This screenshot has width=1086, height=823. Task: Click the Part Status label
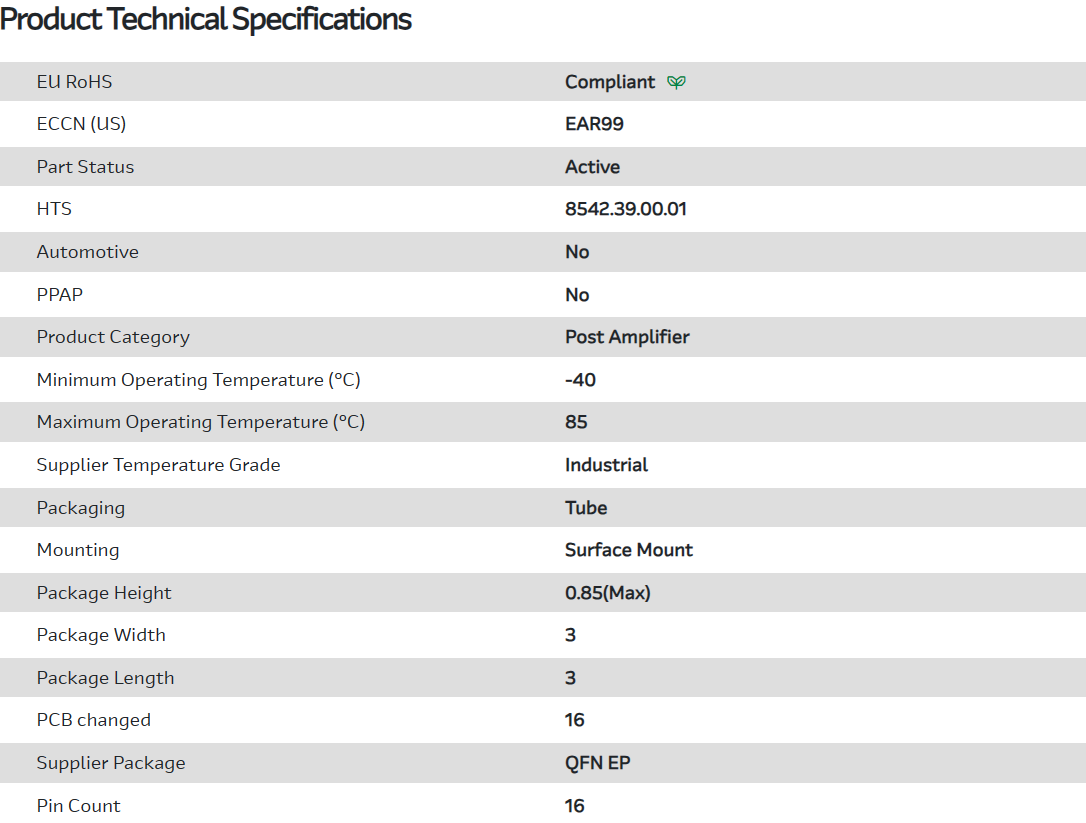[x=85, y=167]
